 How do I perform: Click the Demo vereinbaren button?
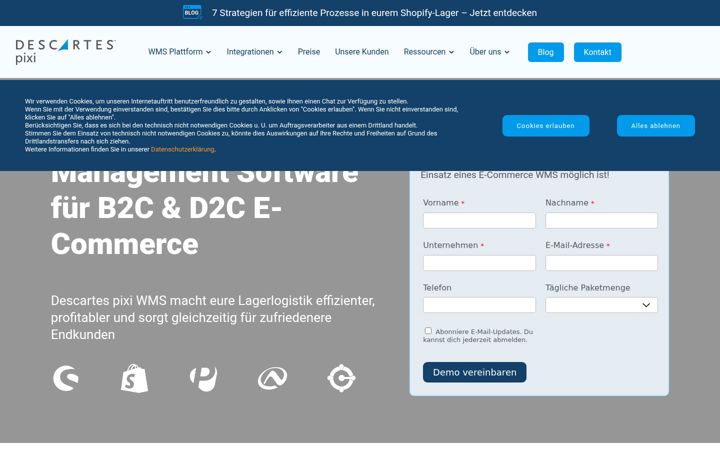coord(475,372)
